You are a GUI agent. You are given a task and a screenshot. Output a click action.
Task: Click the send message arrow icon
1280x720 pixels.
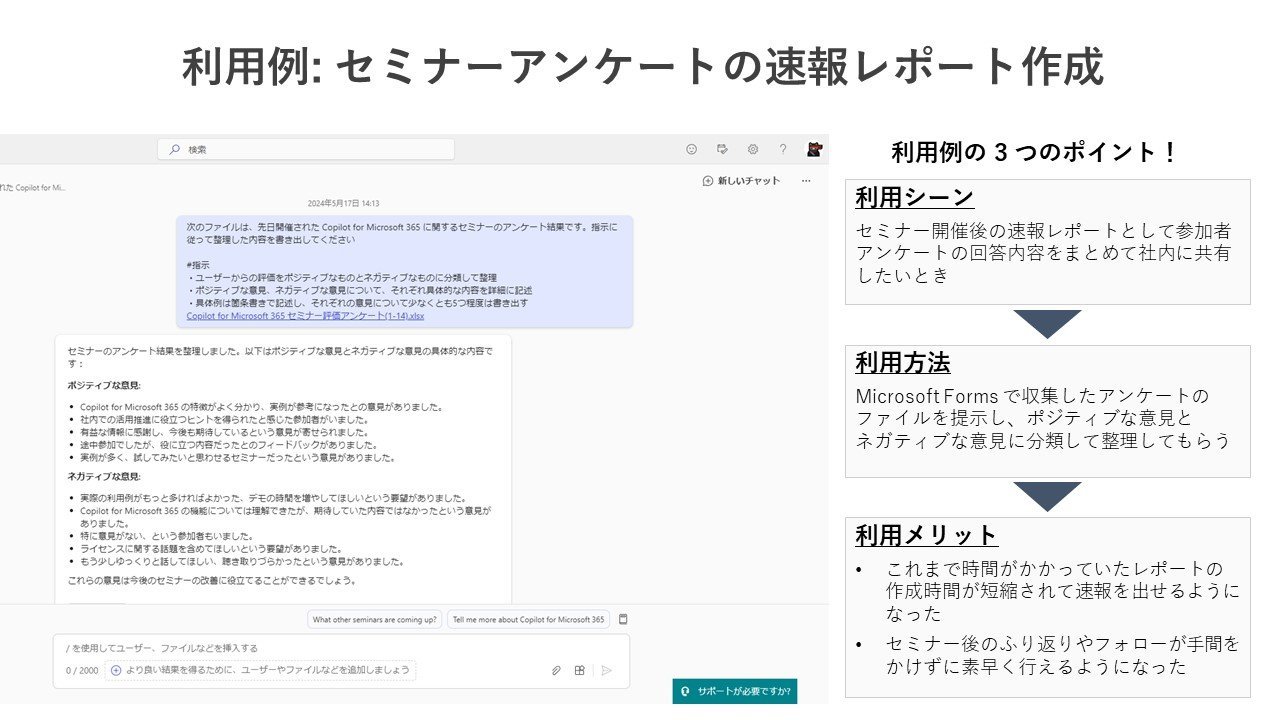point(607,670)
